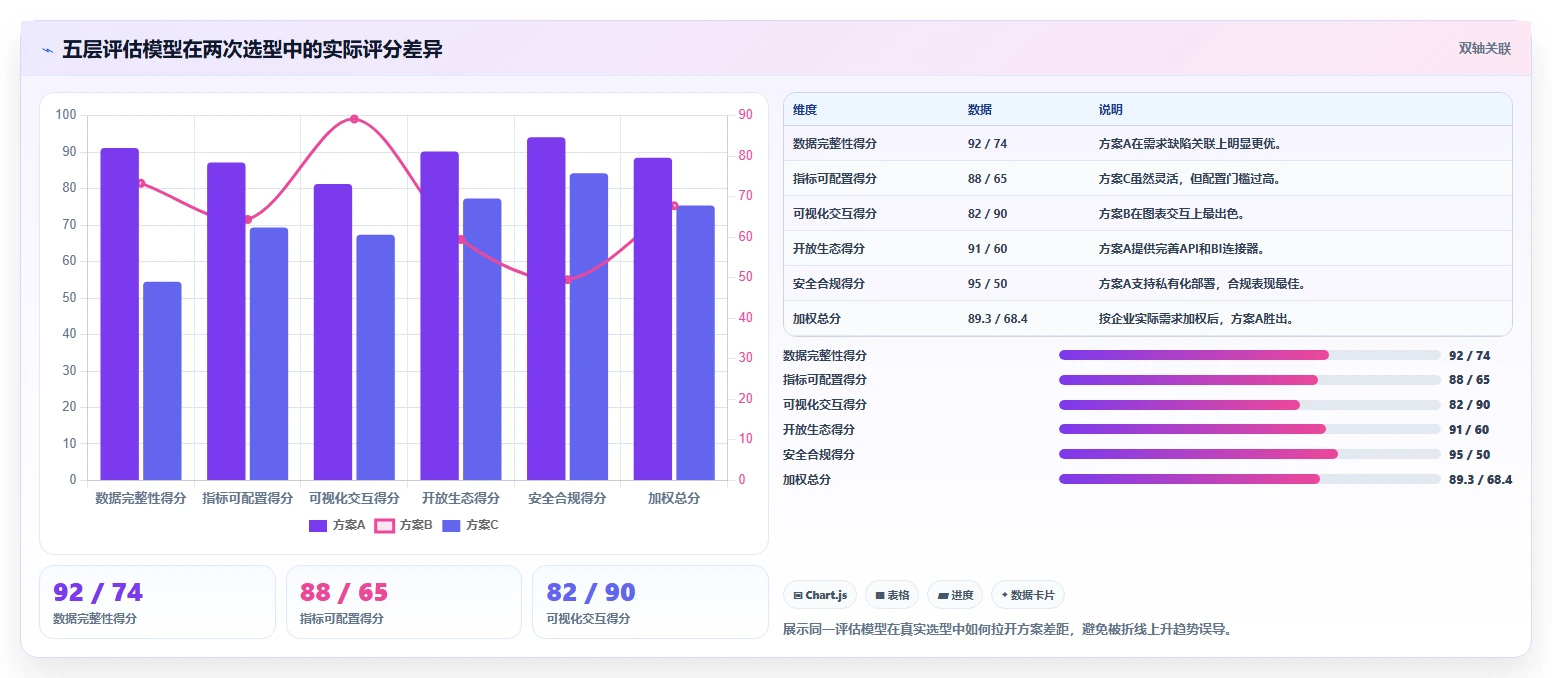Click the table cell showing 89.3 / 68.4

tap(998, 319)
